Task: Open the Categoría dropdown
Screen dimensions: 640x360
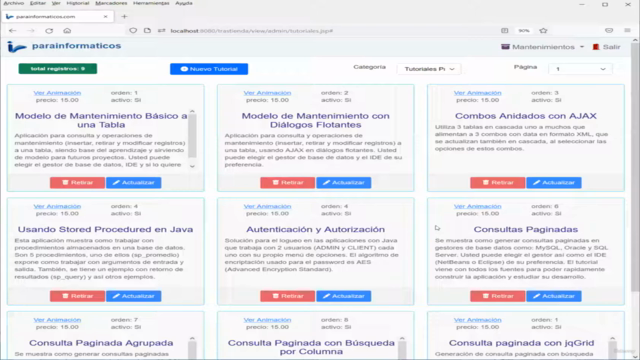Action: pos(429,69)
